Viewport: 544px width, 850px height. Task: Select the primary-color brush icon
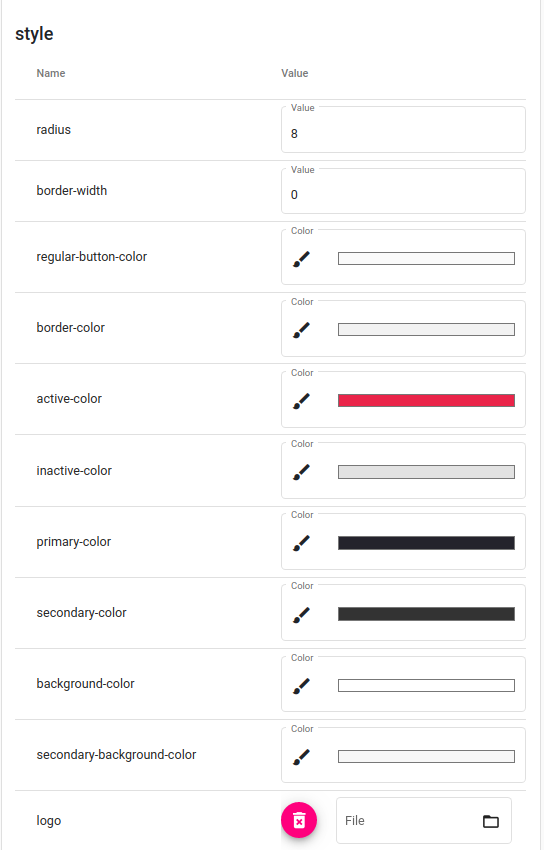301,543
